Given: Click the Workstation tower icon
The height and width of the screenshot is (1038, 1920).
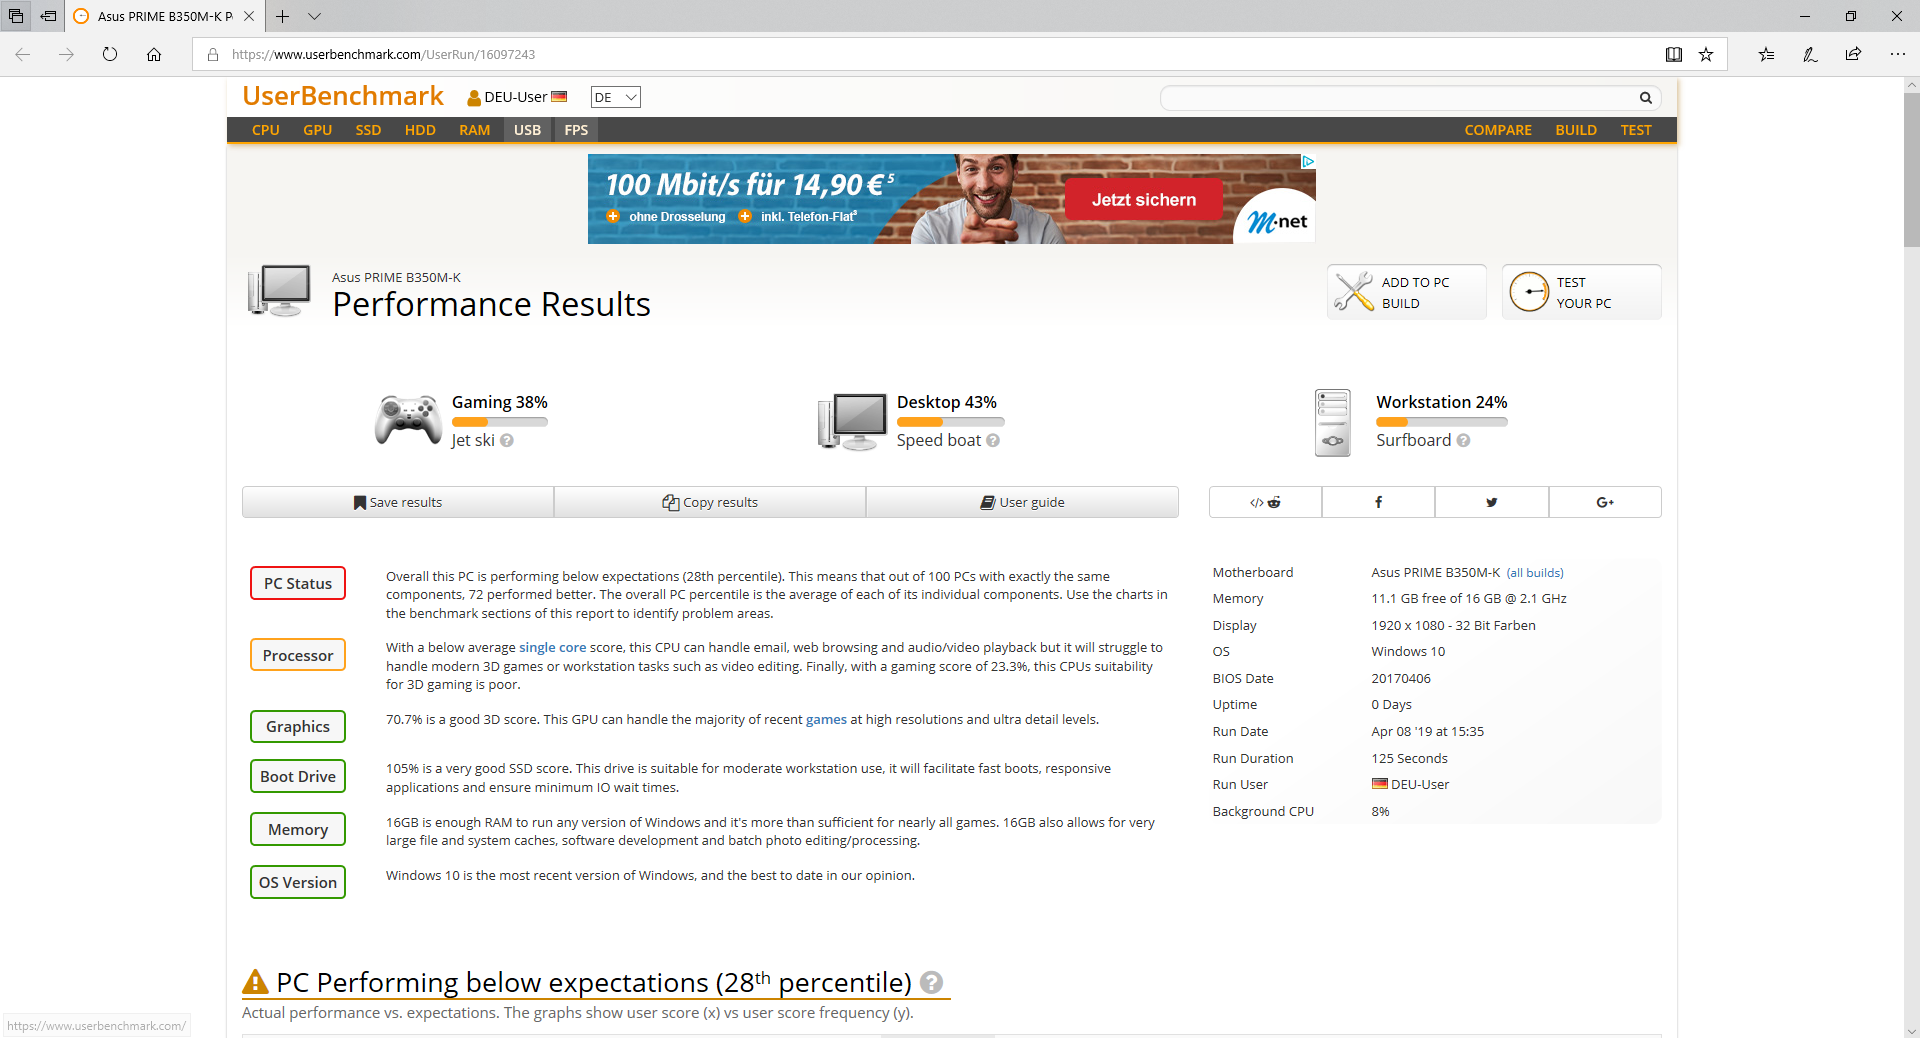Looking at the screenshot, I should [x=1333, y=422].
